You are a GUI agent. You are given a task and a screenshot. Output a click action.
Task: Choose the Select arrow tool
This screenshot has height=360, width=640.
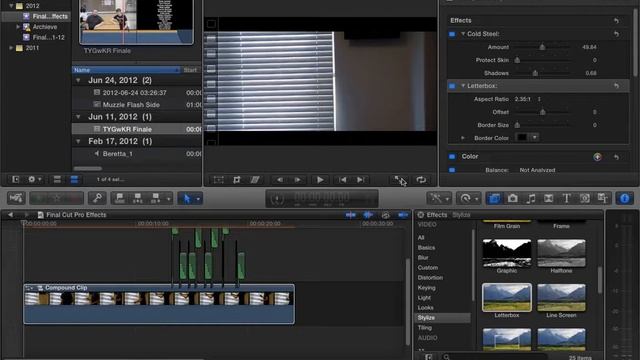point(187,199)
